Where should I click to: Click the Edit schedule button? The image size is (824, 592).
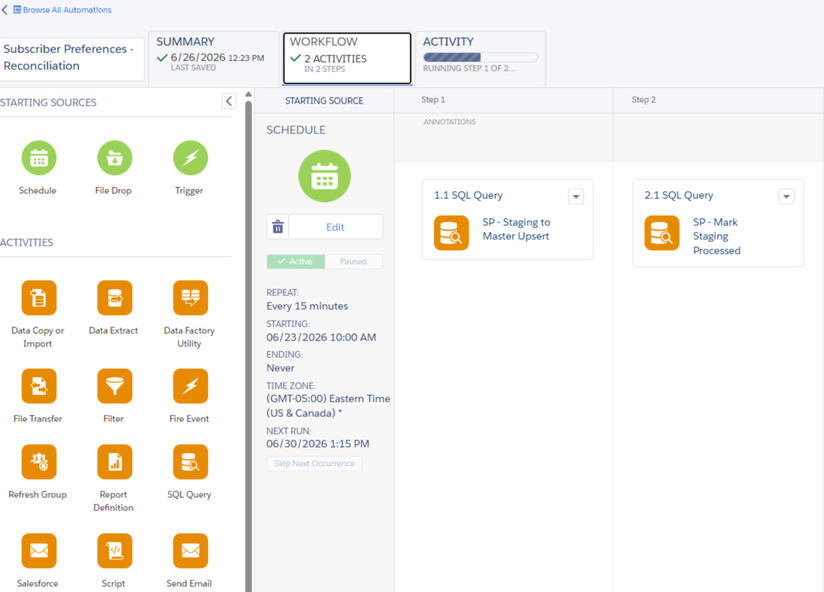tap(335, 227)
